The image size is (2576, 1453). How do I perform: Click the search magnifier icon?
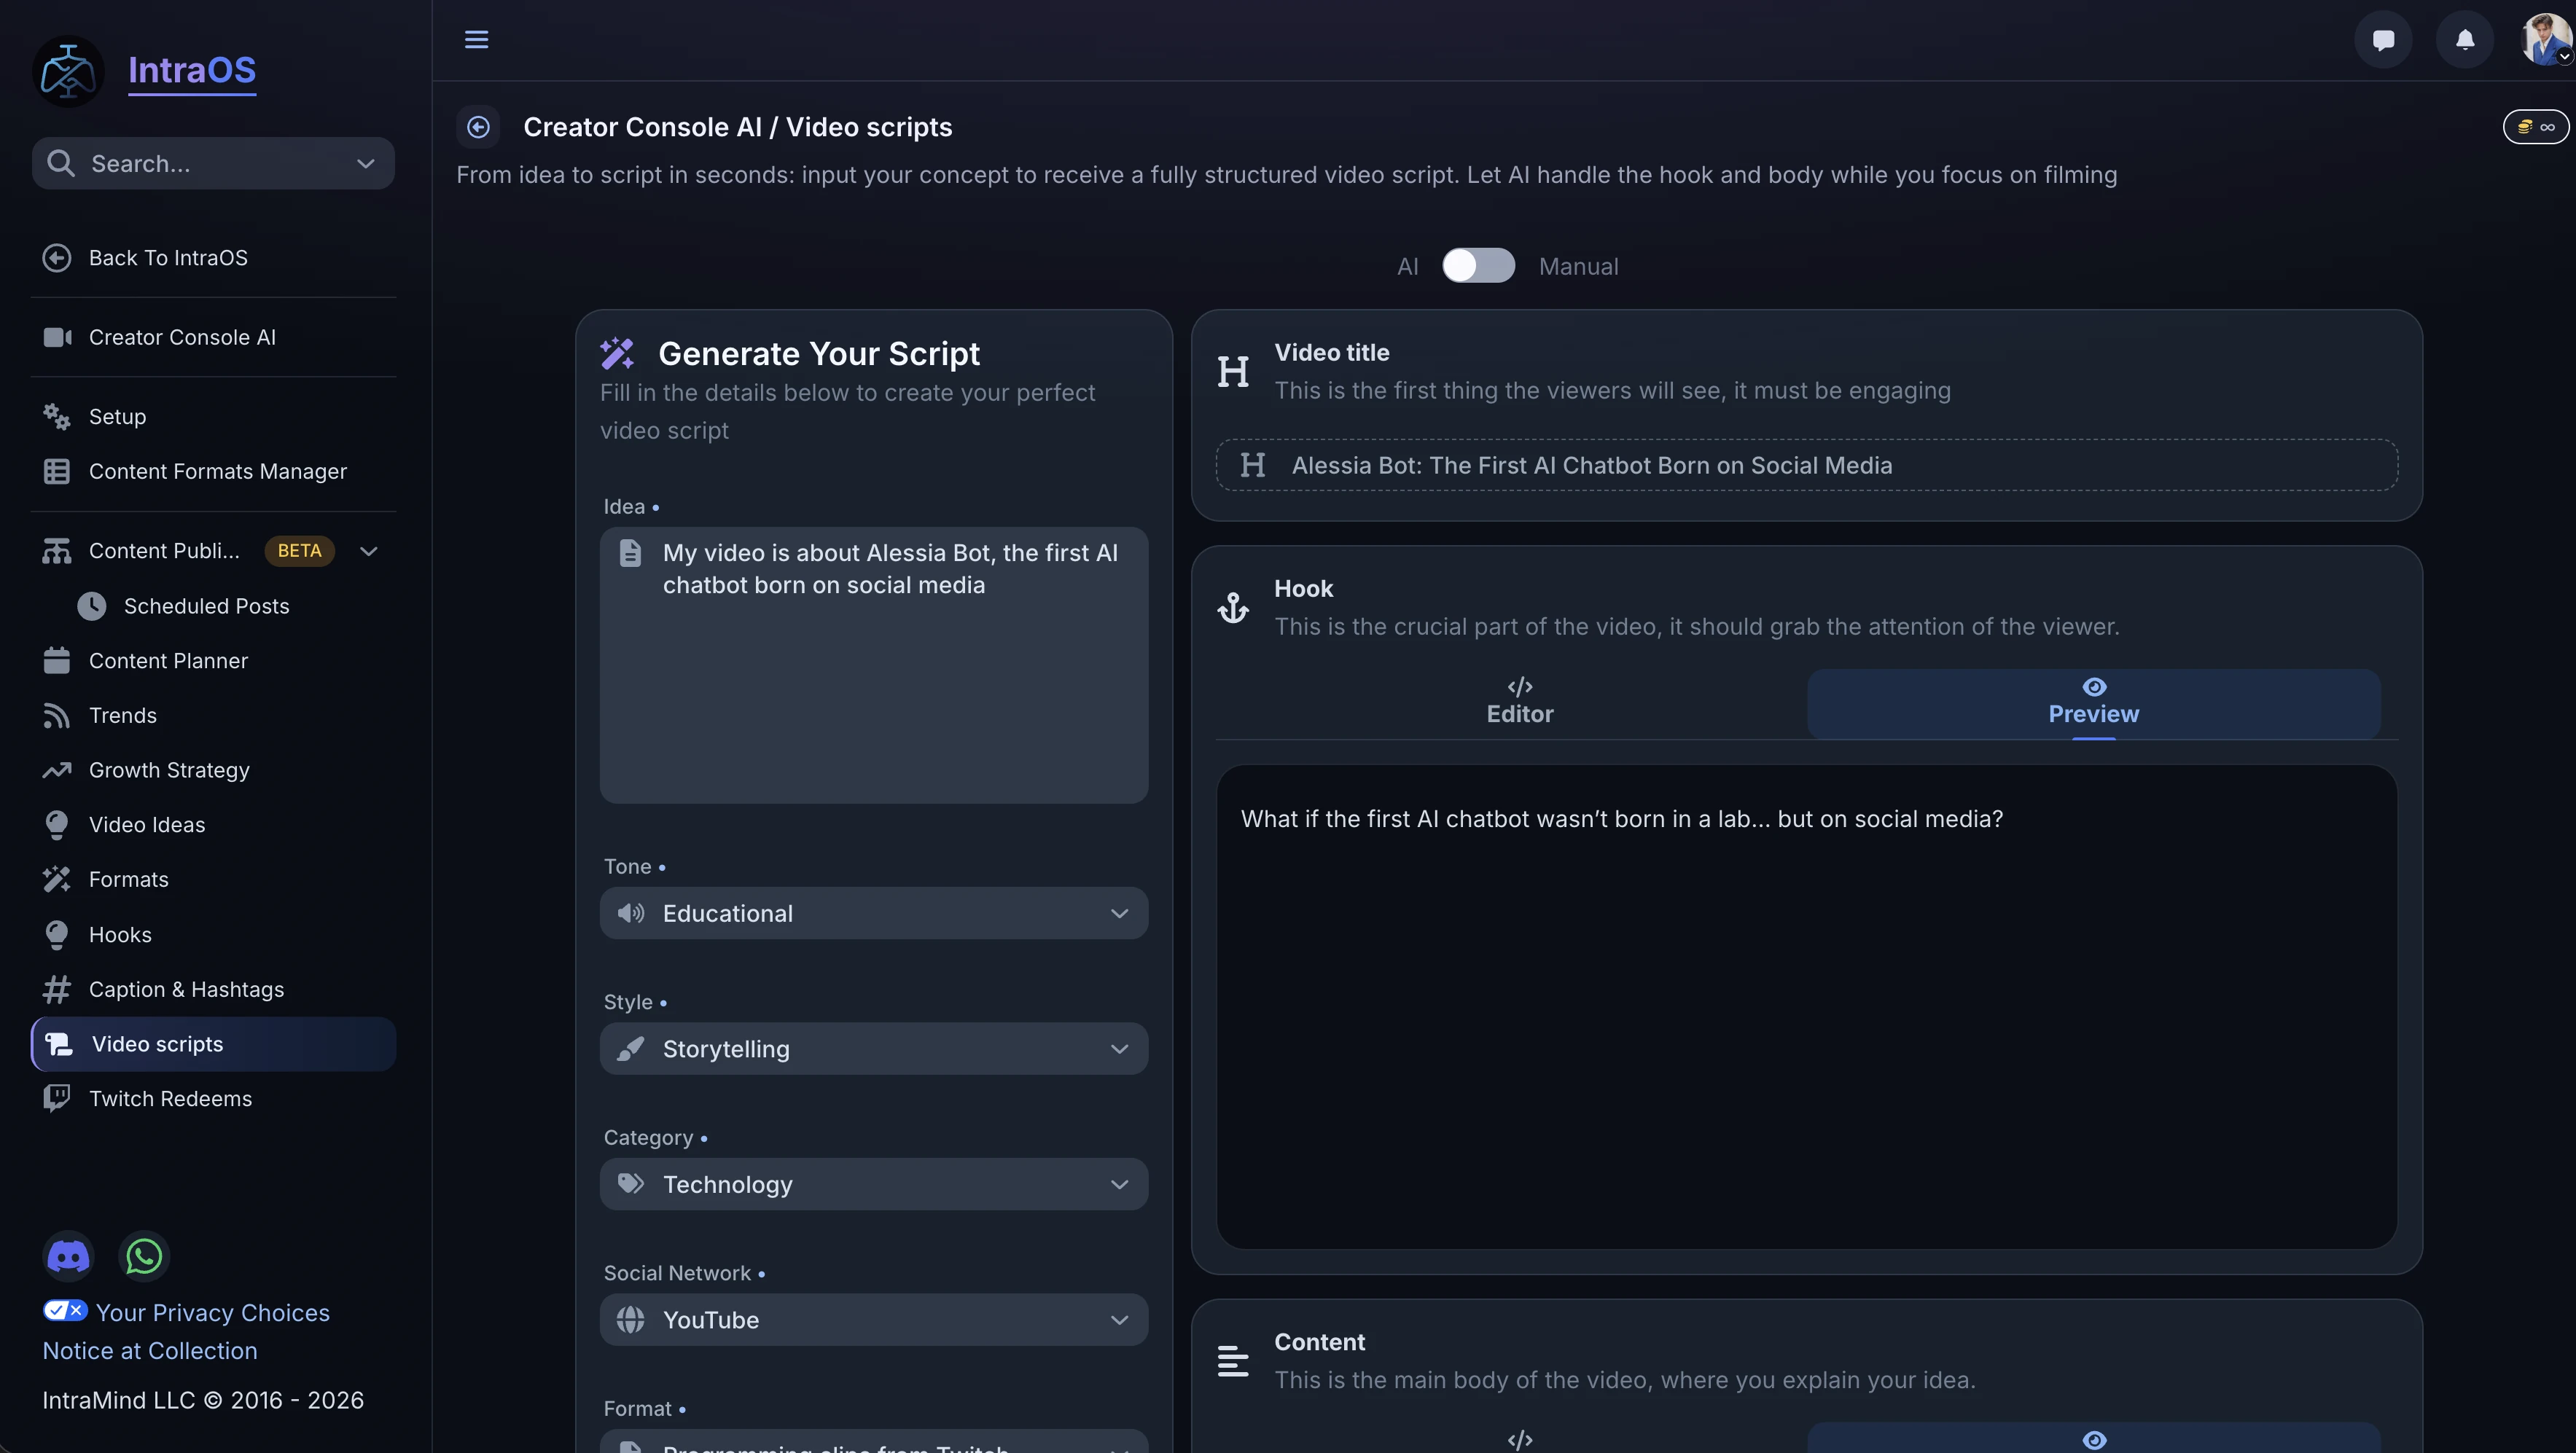pyautogui.click(x=60, y=163)
